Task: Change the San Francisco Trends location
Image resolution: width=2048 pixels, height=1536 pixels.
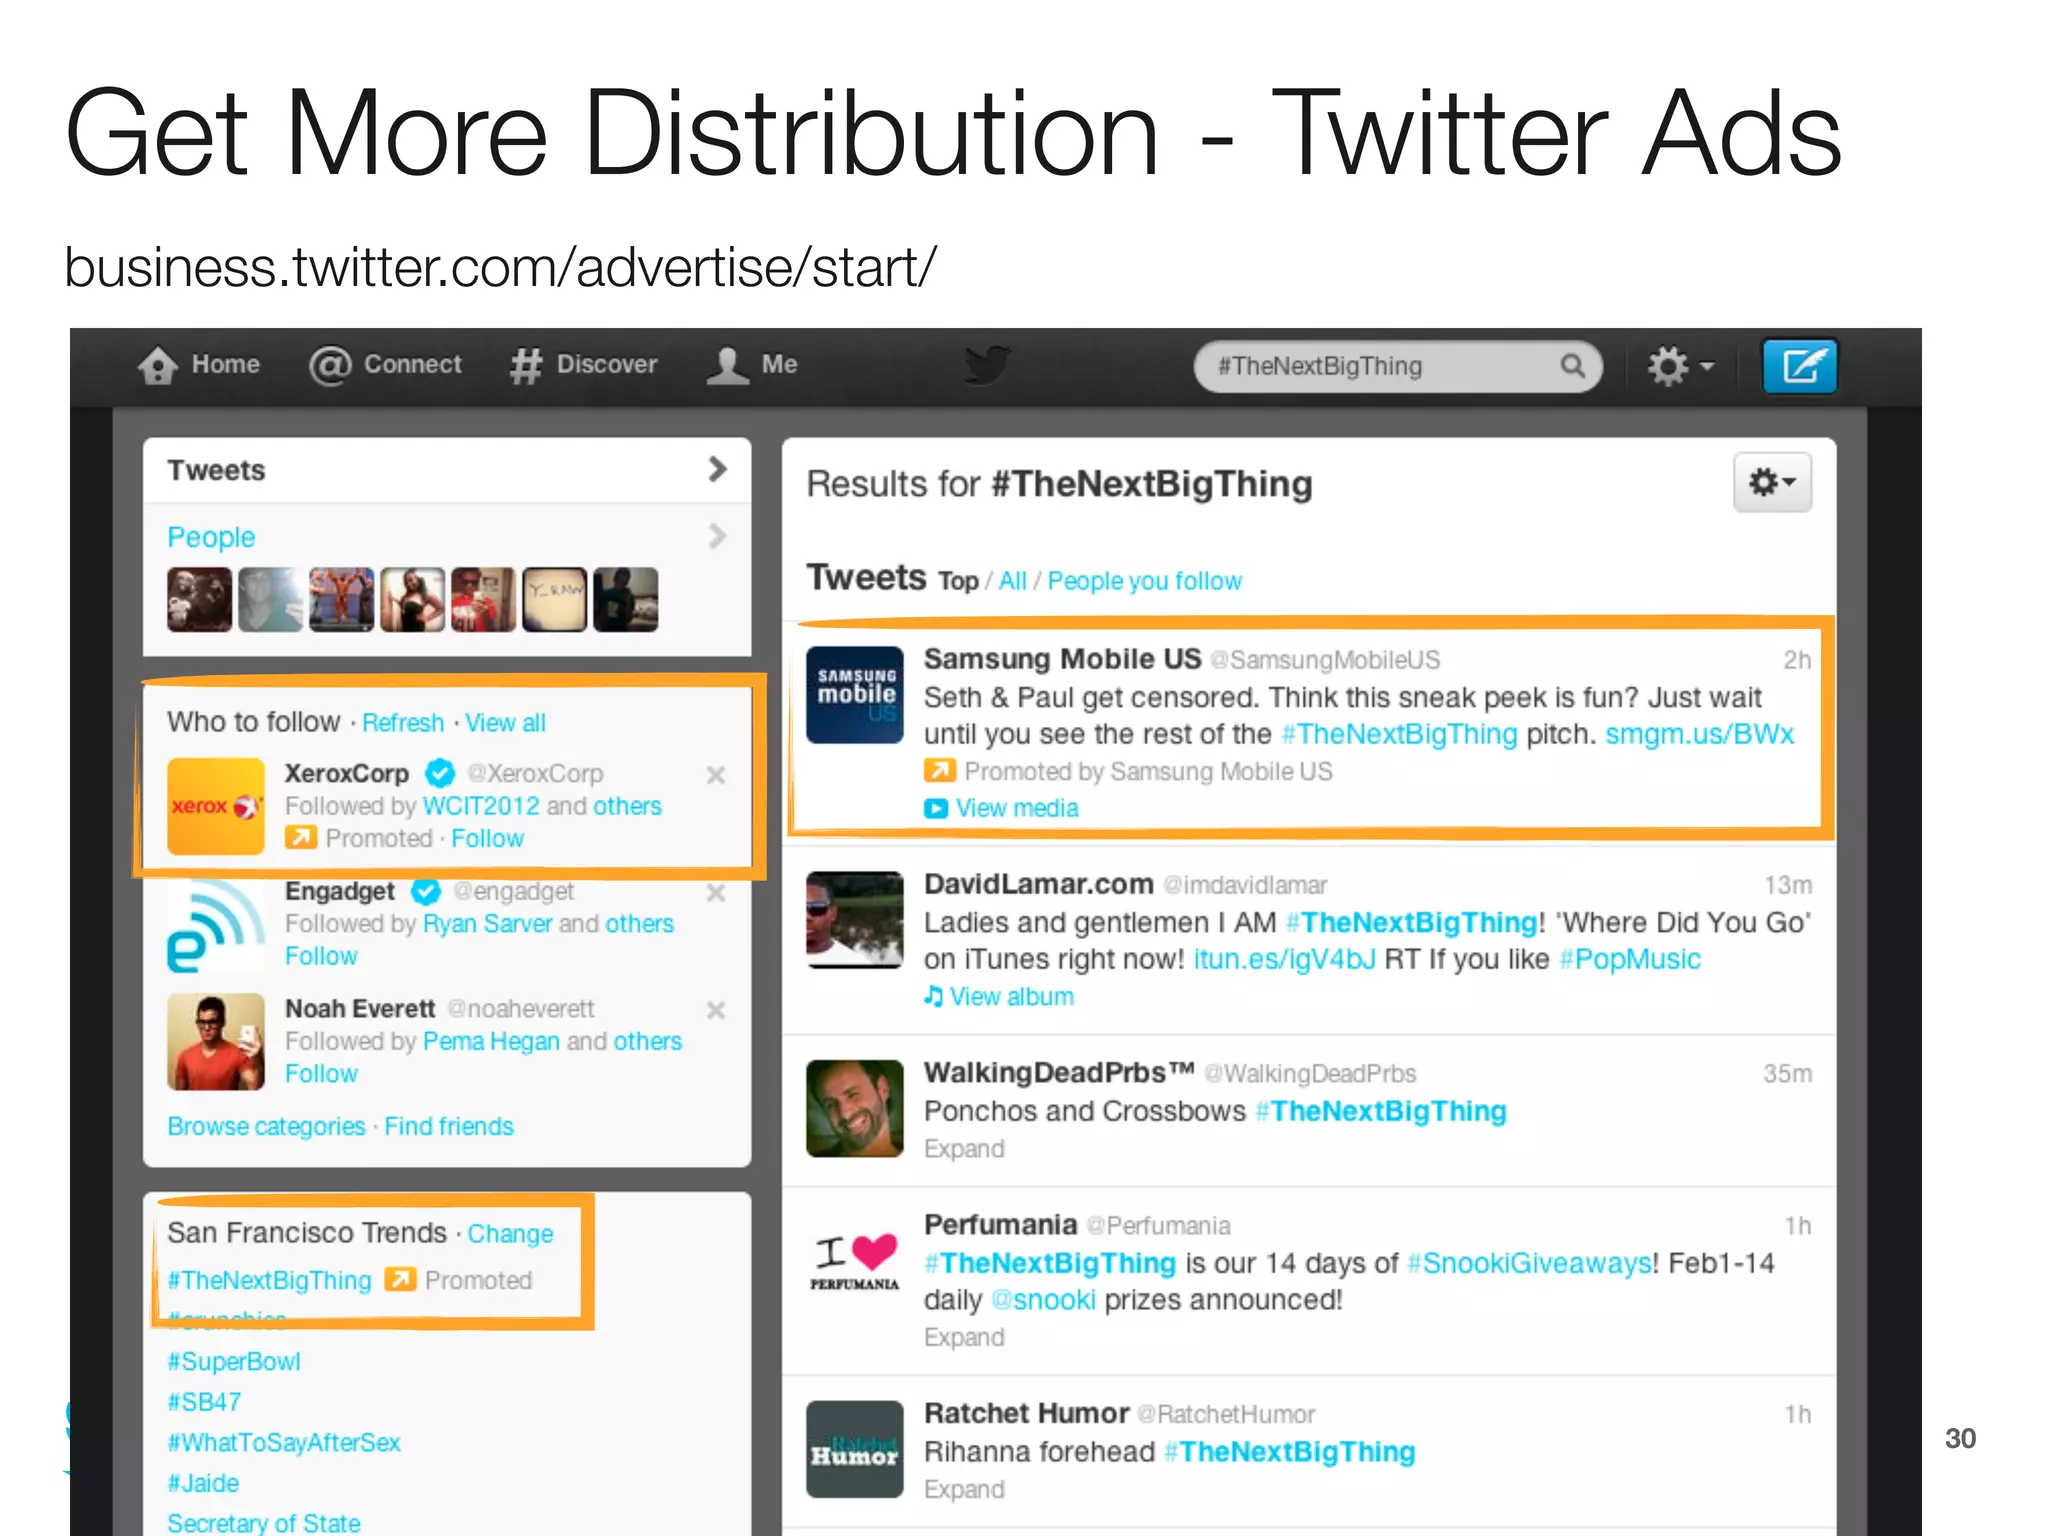Action: (x=510, y=1233)
